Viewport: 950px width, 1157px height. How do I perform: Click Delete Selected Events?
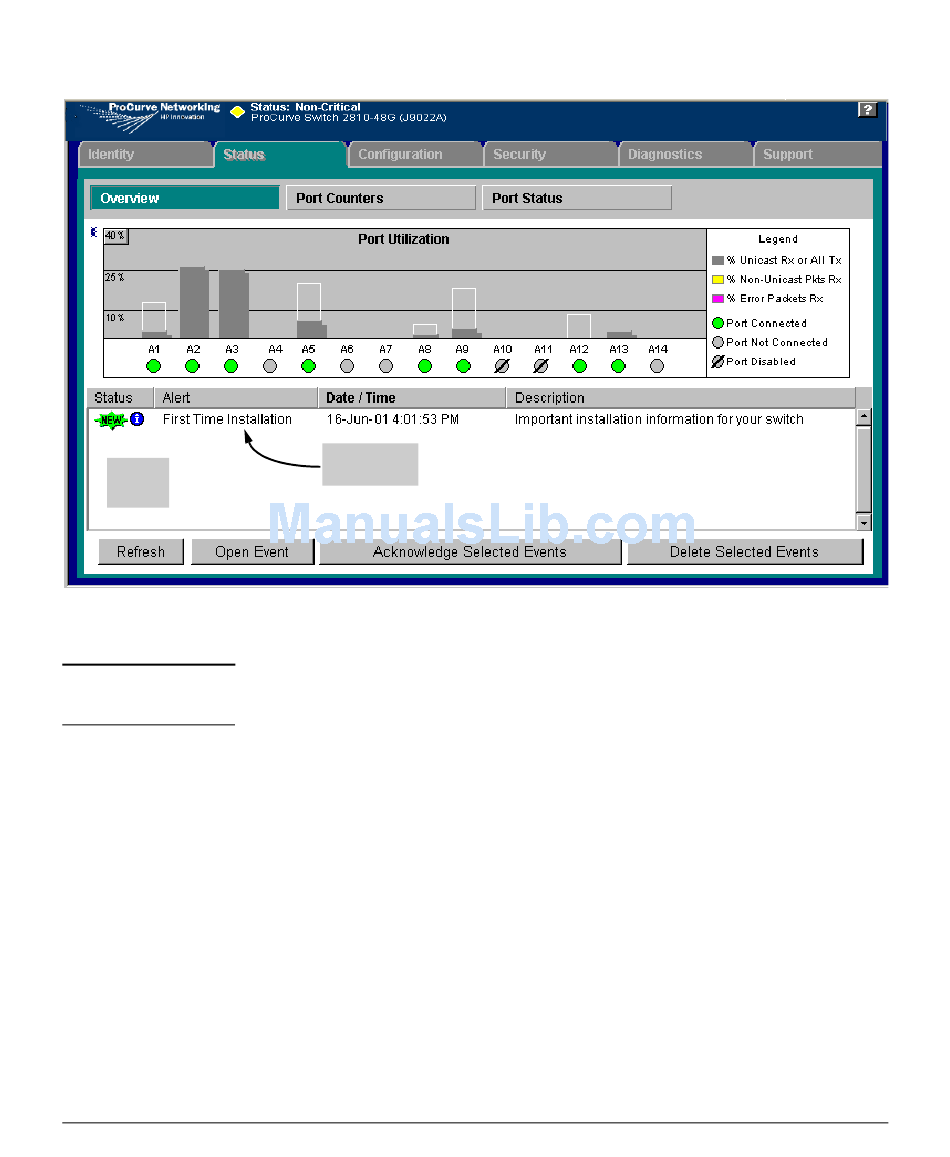pyautogui.click(x=745, y=552)
